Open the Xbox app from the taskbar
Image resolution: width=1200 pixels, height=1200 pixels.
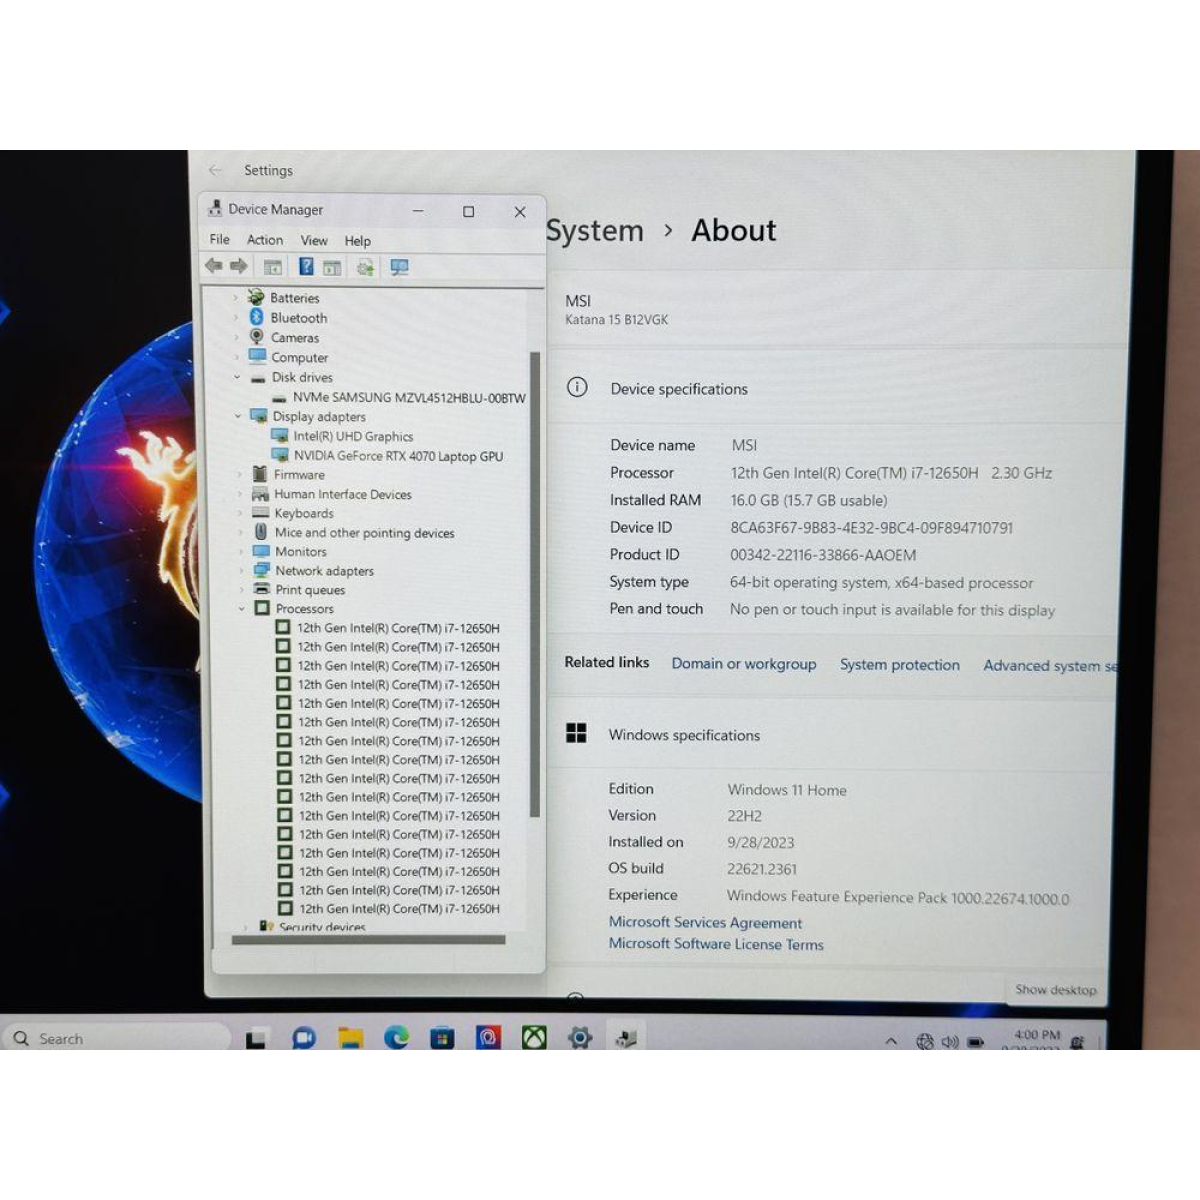tap(534, 1038)
